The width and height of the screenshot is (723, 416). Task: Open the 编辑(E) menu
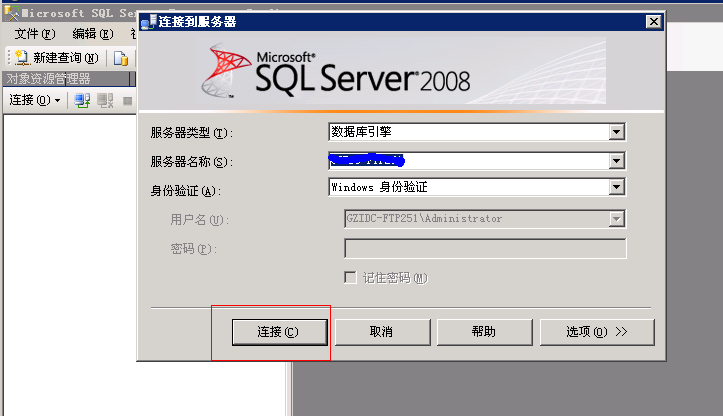coord(93,34)
